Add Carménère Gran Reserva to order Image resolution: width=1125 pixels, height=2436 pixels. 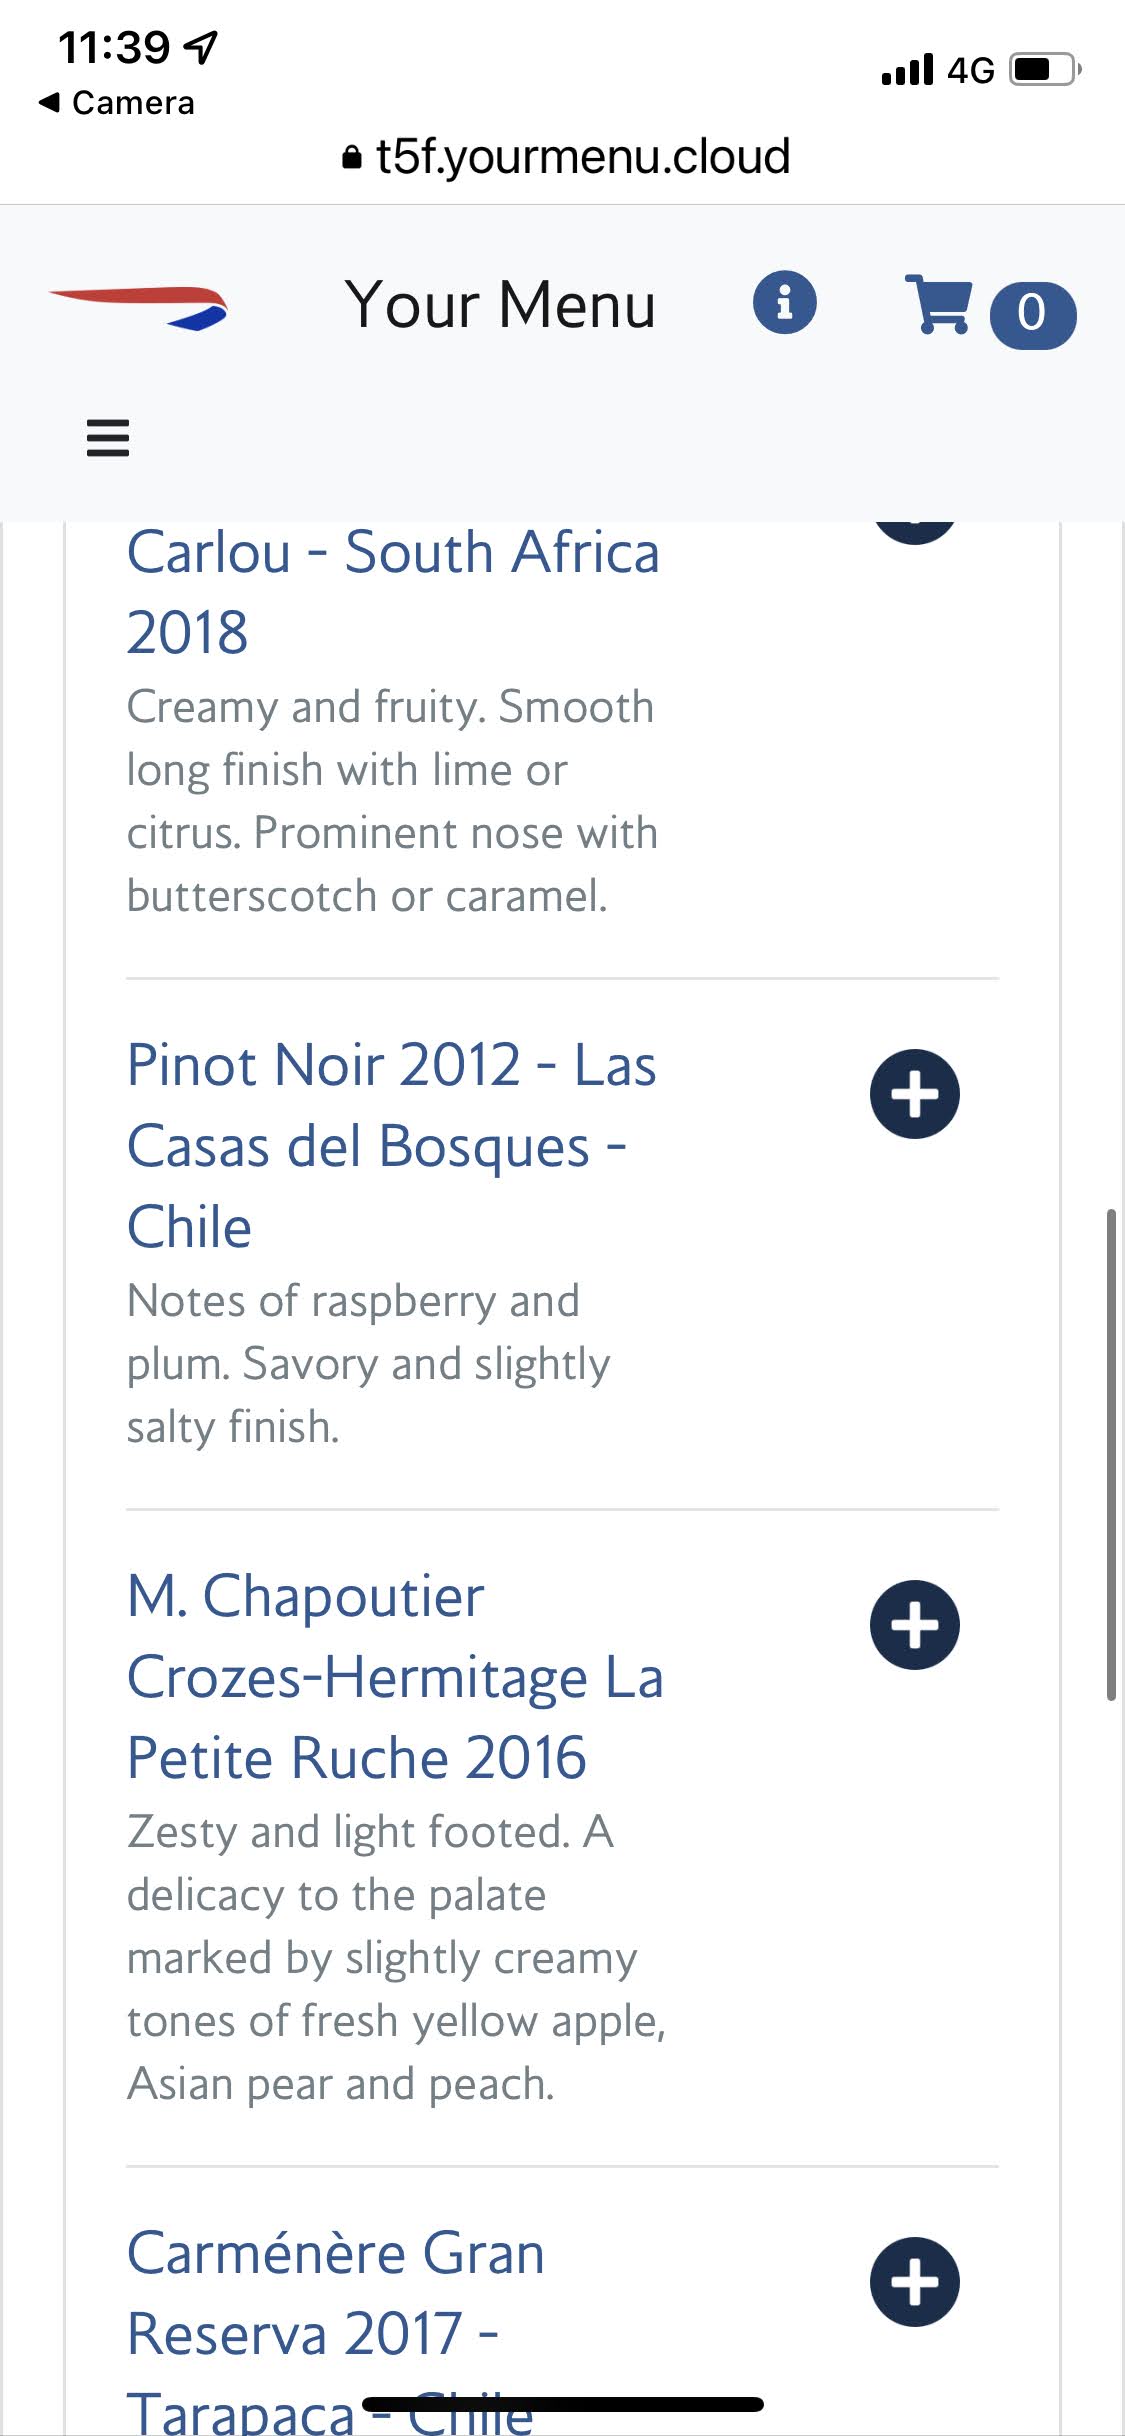(x=914, y=2282)
